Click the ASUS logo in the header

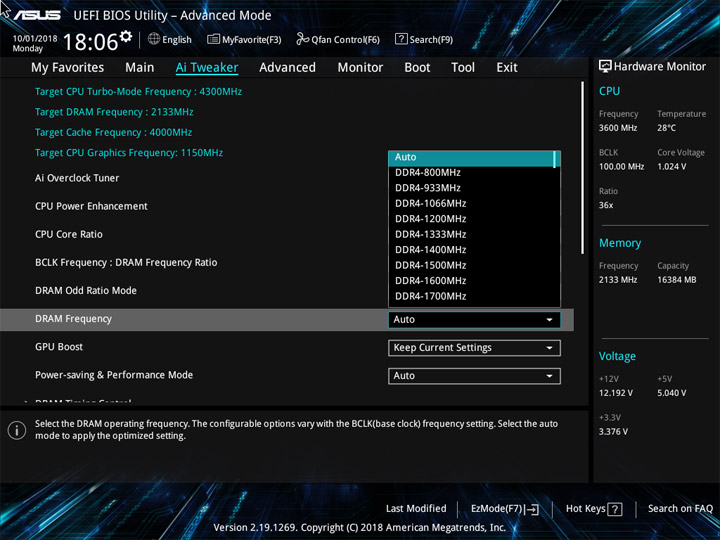pyautogui.click(x=37, y=16)
